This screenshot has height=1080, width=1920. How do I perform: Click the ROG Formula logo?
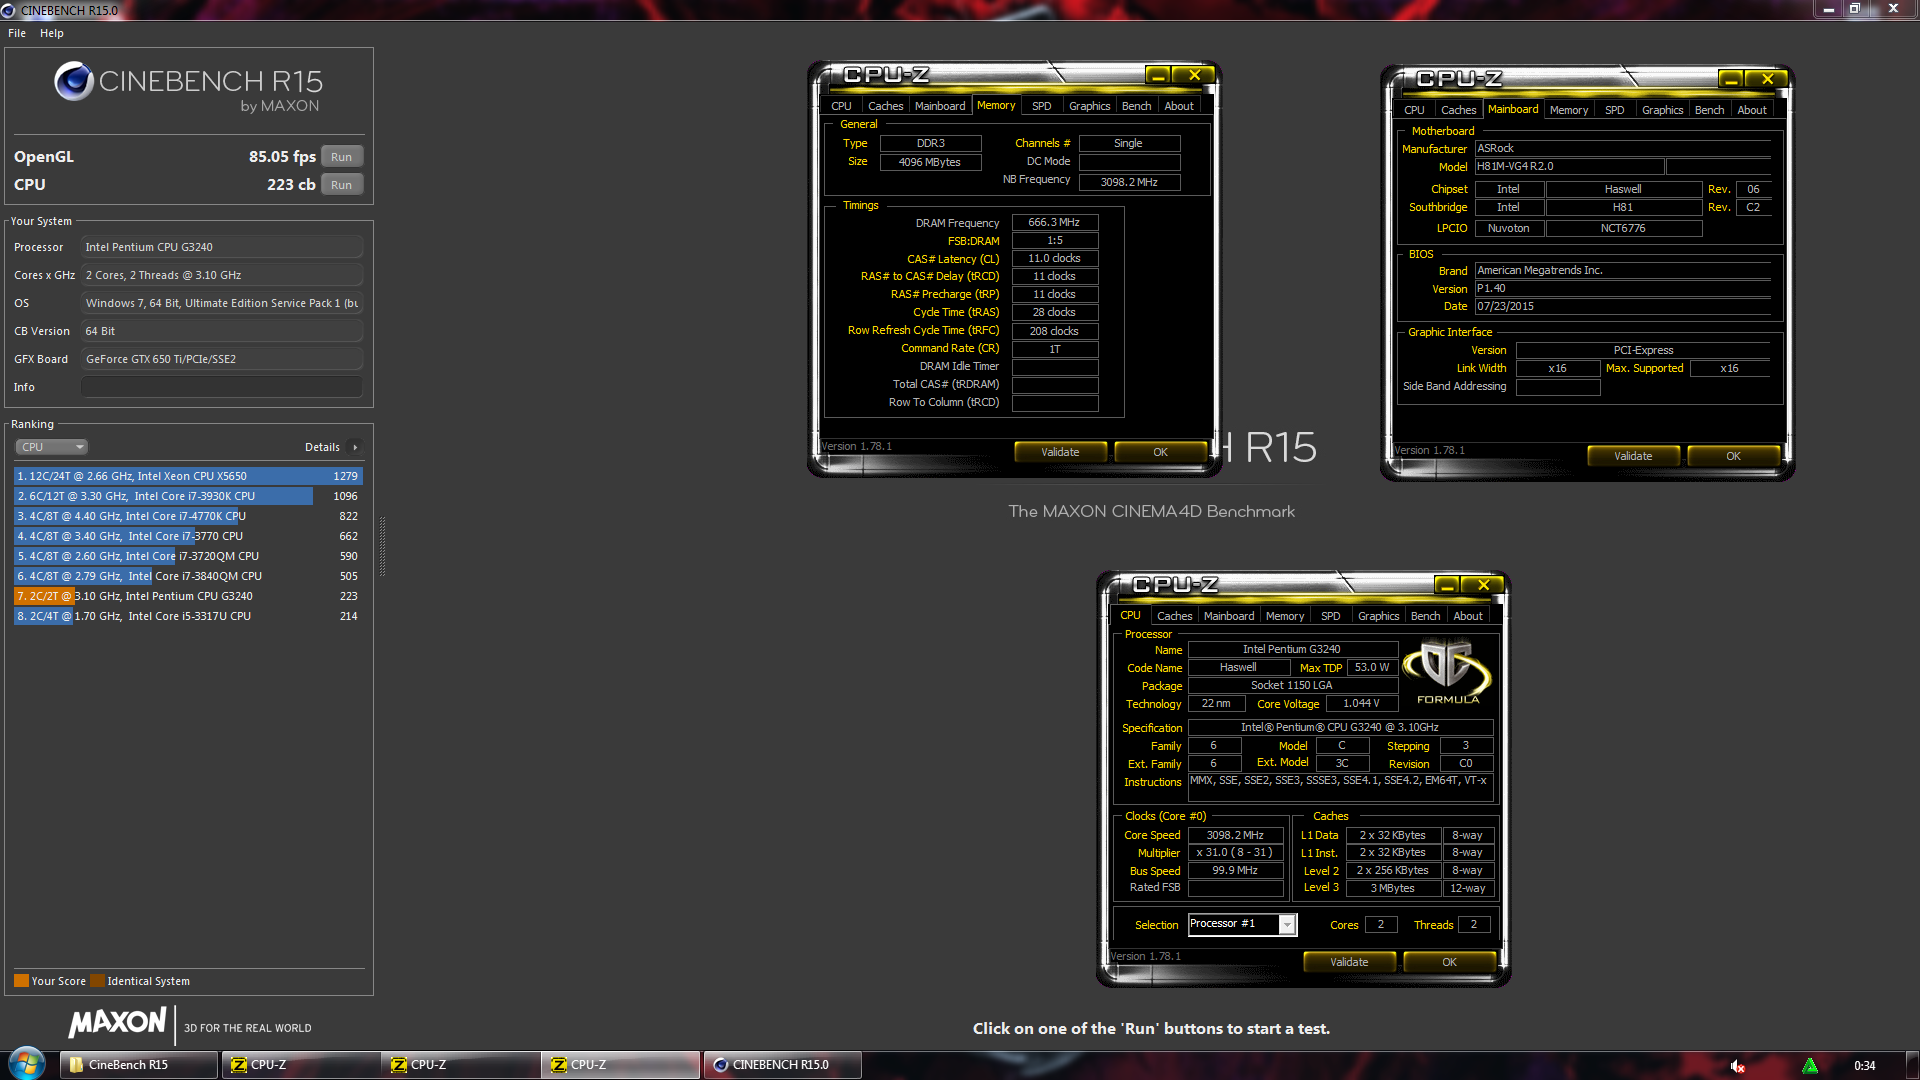click(x=1447, y=673)
